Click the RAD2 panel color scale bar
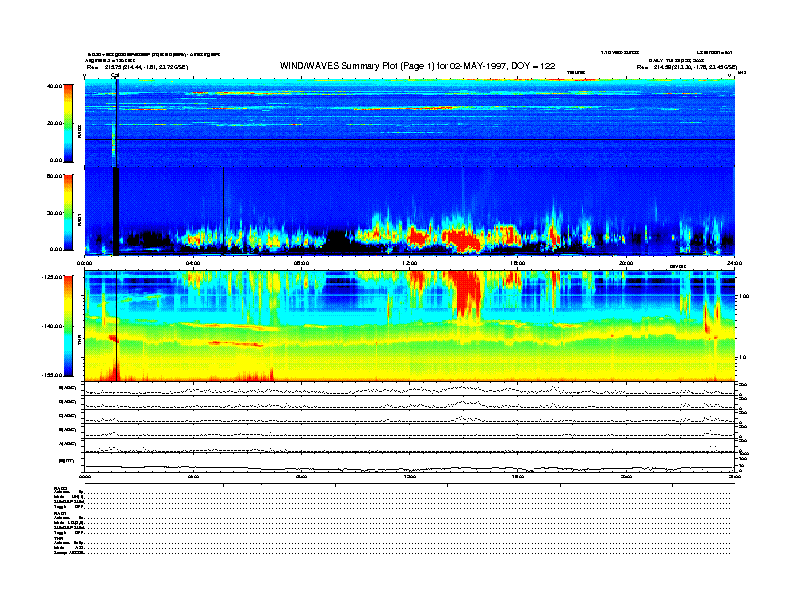 [68, 124]
